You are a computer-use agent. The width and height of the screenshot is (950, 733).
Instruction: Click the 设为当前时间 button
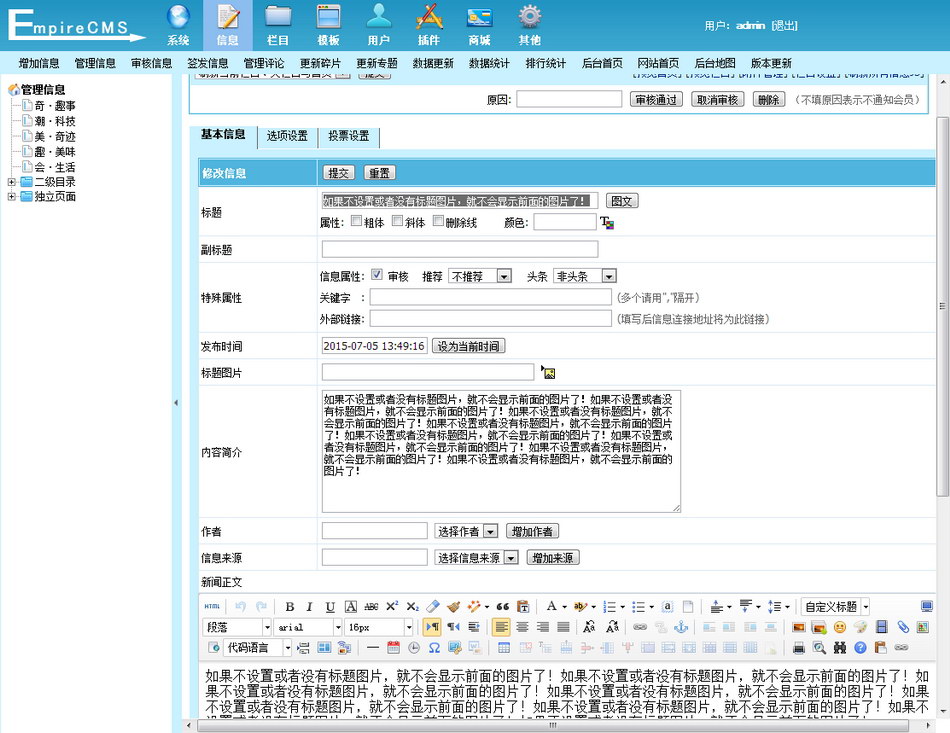click(468, 346)
